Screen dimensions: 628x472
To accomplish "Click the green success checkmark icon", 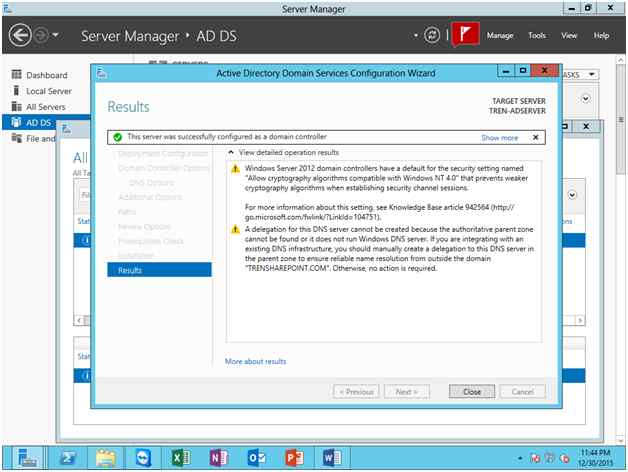I will coord(117,137).
